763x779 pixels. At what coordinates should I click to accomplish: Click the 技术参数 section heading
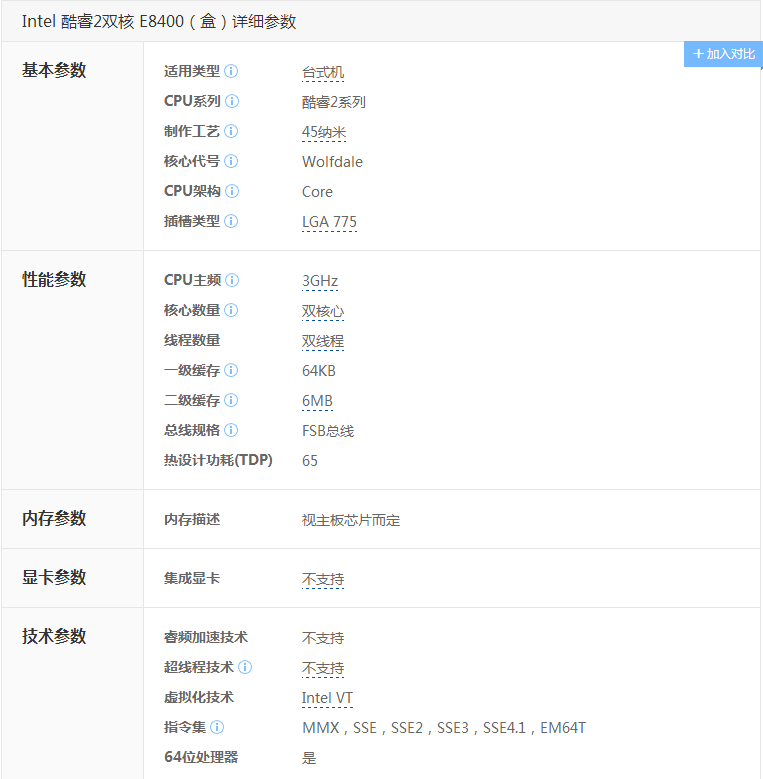pos(54,636)
